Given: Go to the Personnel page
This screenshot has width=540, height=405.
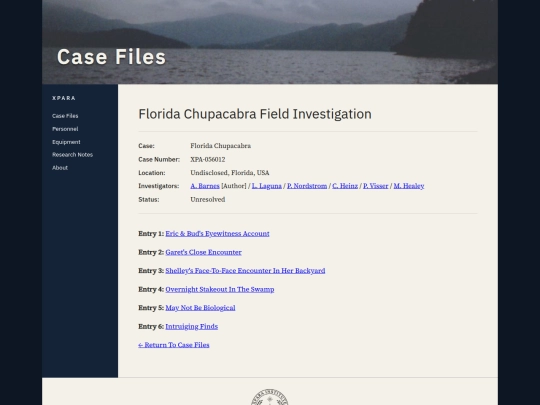Looking at the screenshot, I should point(65,129).
